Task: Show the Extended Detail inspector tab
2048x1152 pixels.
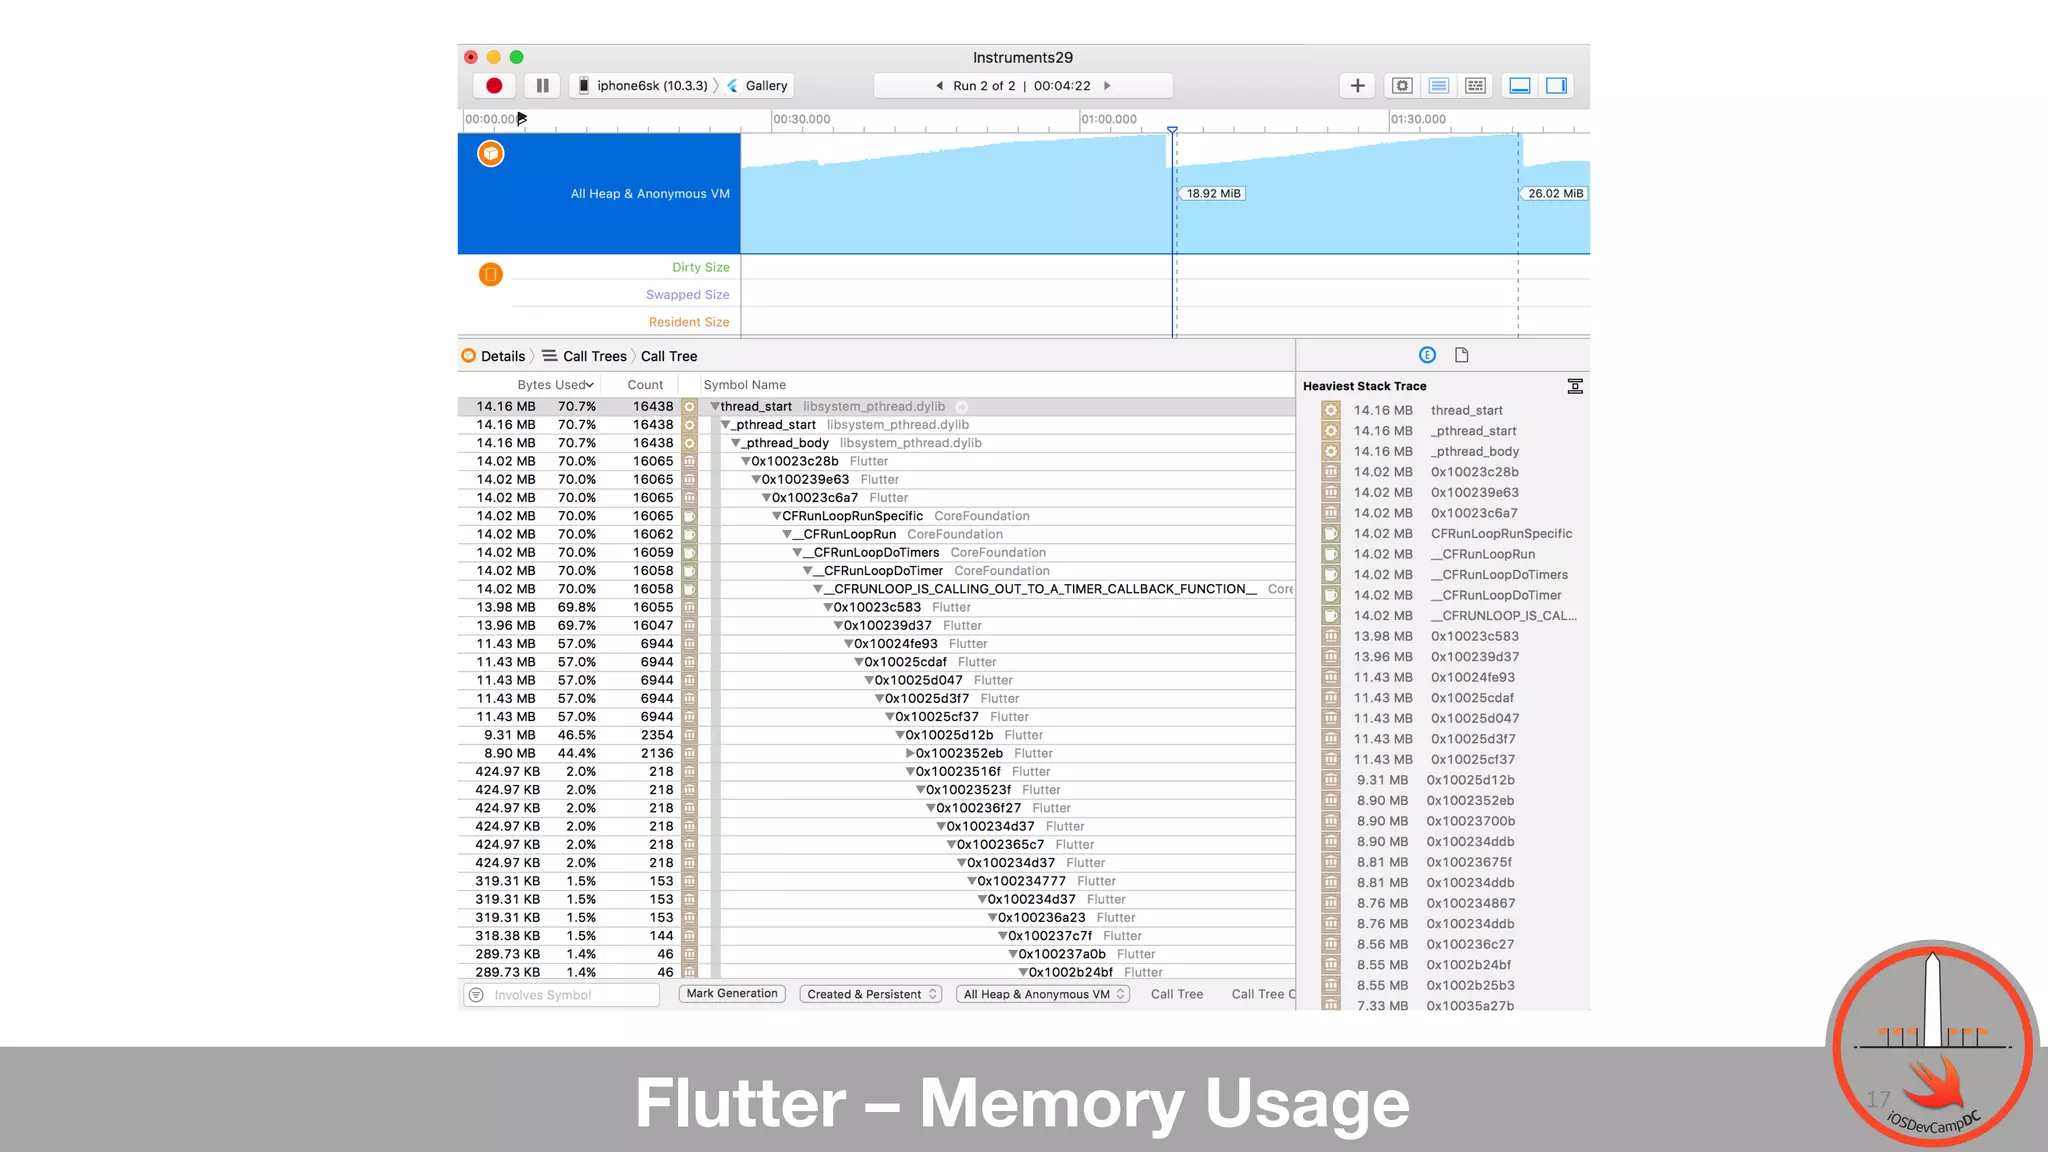Action: pyautogui.click(x=1427, y=355)
